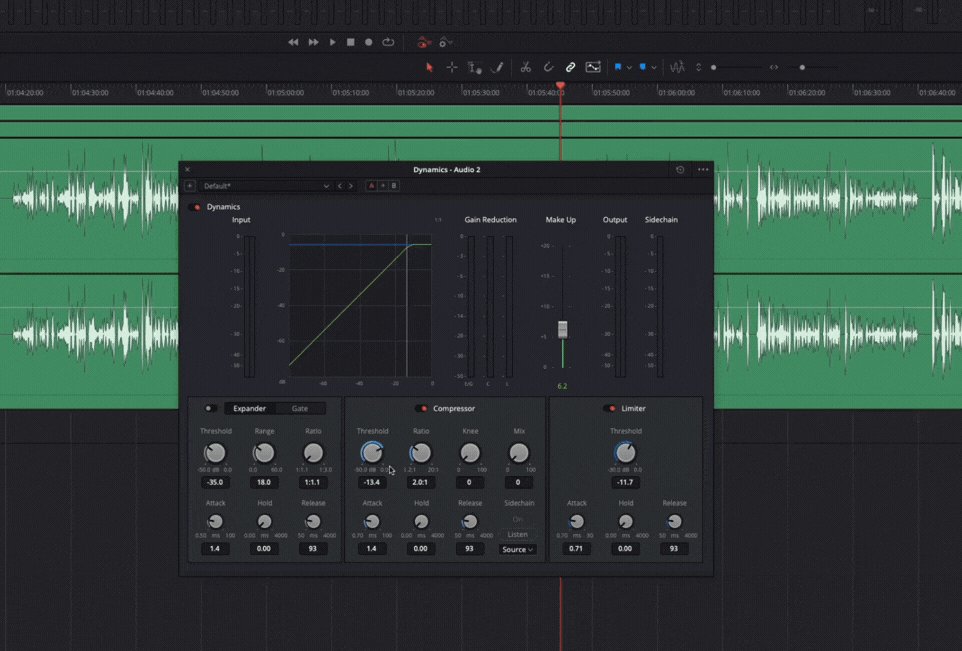Click the Expander Range value 18.0
Screen dimensions: 962x651
264,482
